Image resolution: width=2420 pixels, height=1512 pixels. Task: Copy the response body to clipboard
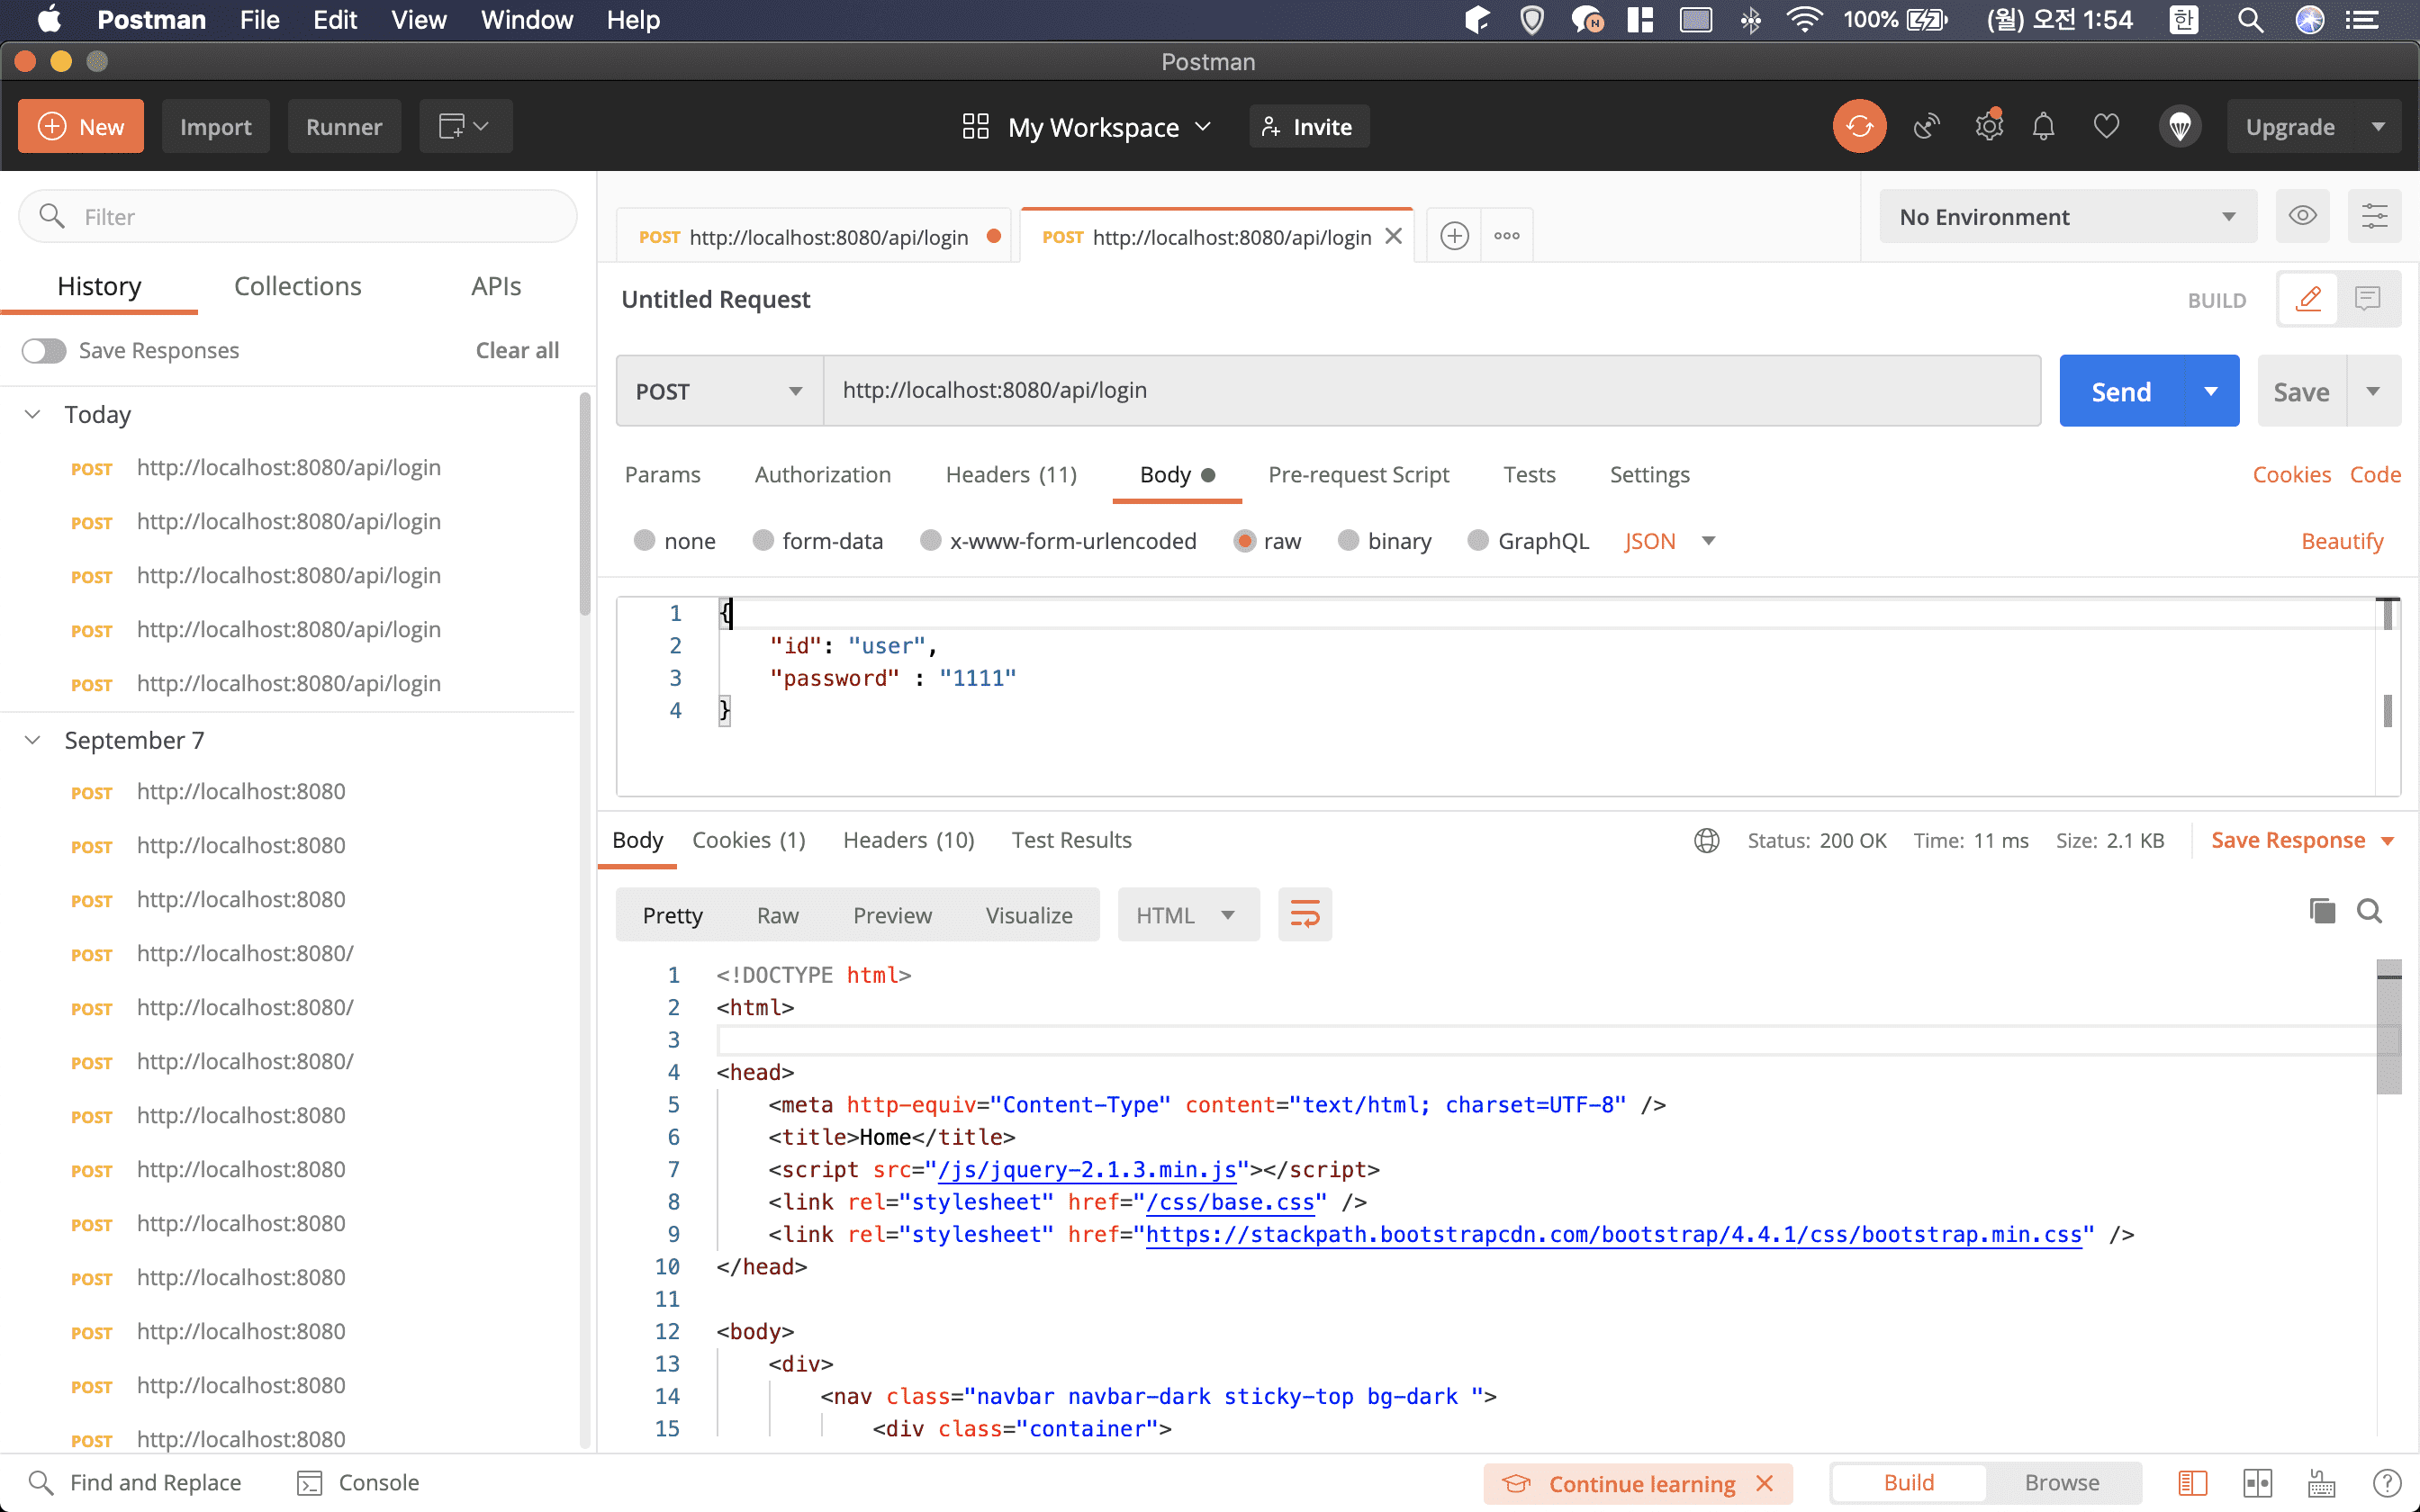(x=2322, y=911)
